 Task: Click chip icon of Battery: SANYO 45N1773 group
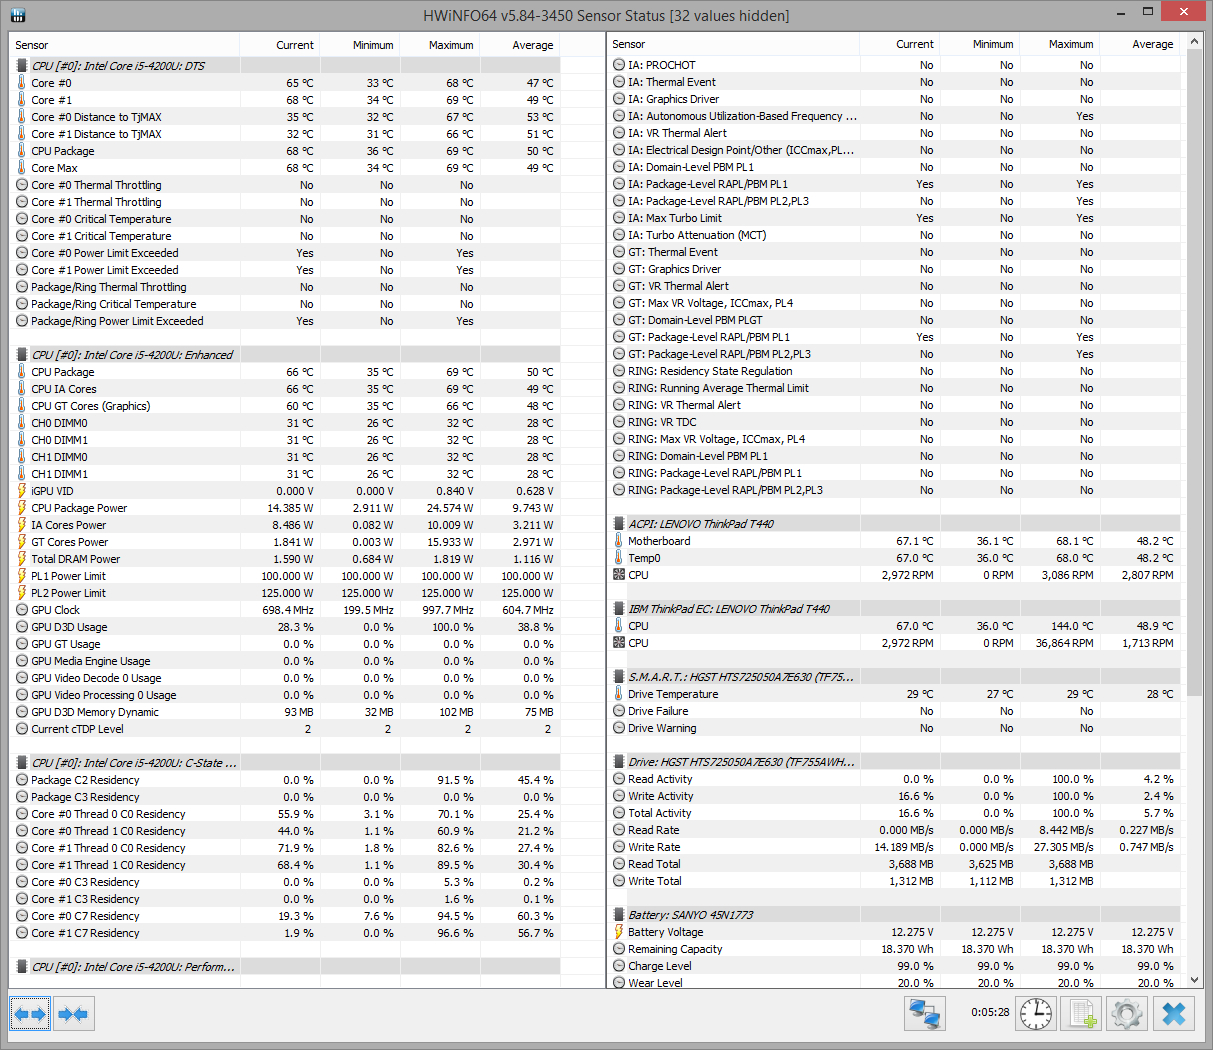619,915
